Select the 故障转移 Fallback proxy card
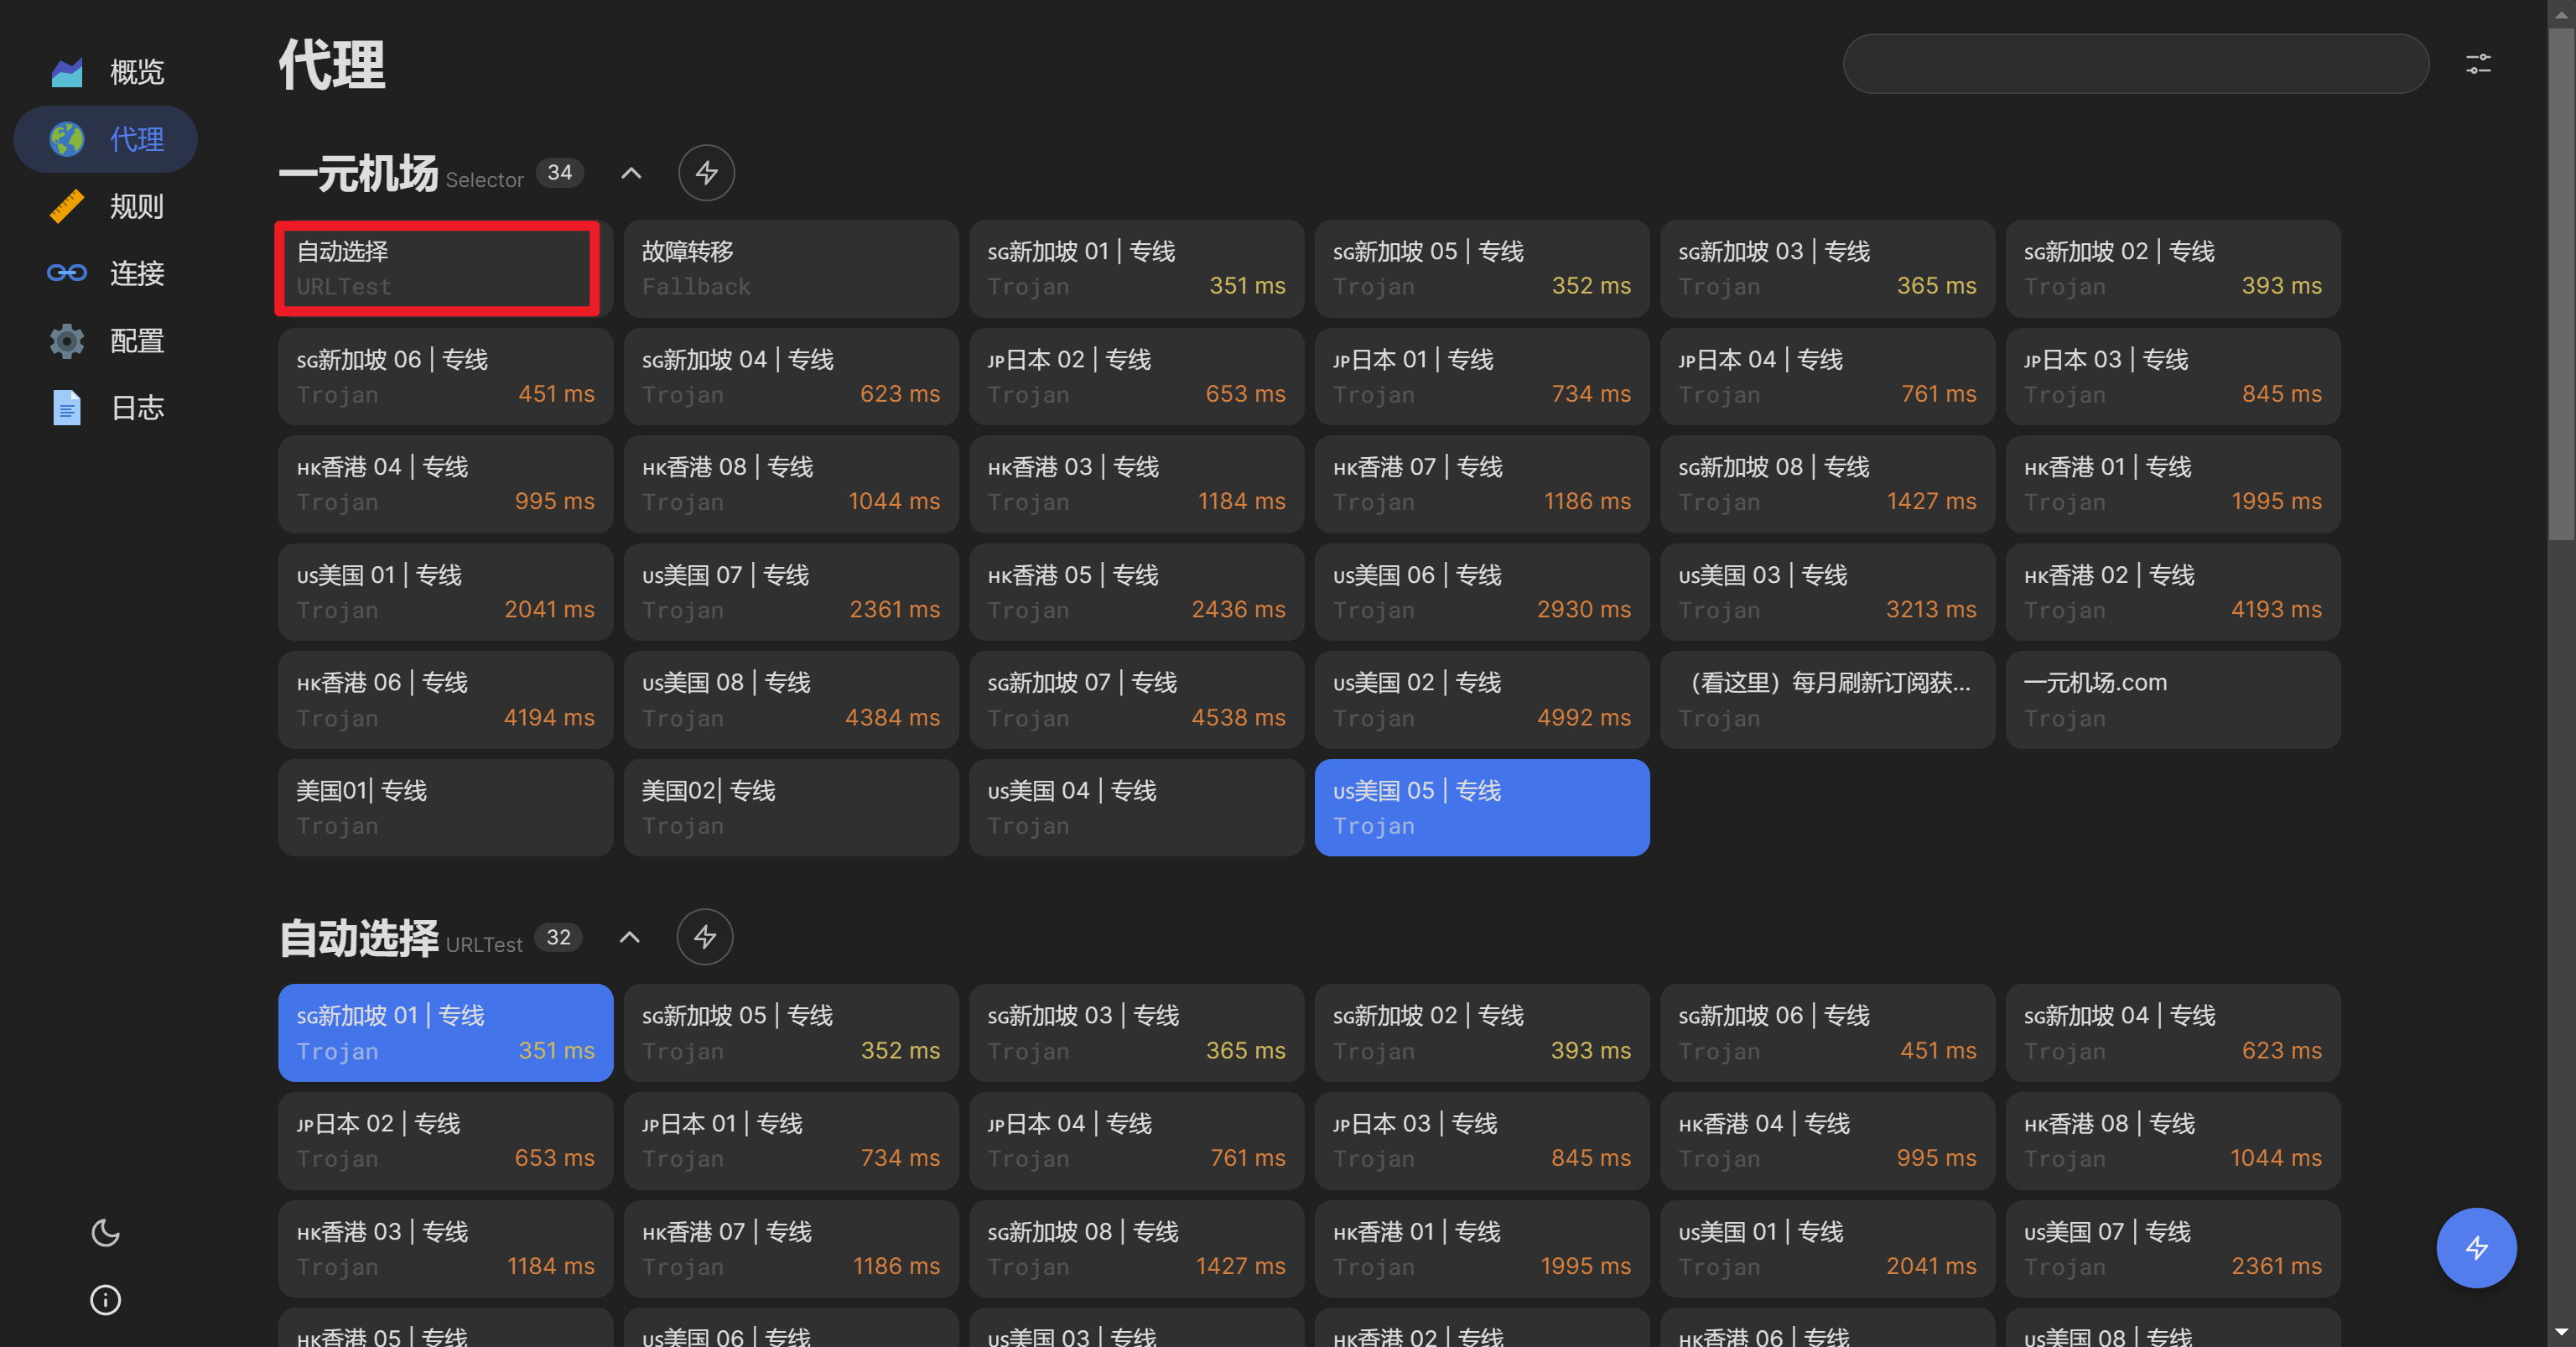Image resolution: width=2576 pixels, height=1347 pixels. tap(790, 268)
